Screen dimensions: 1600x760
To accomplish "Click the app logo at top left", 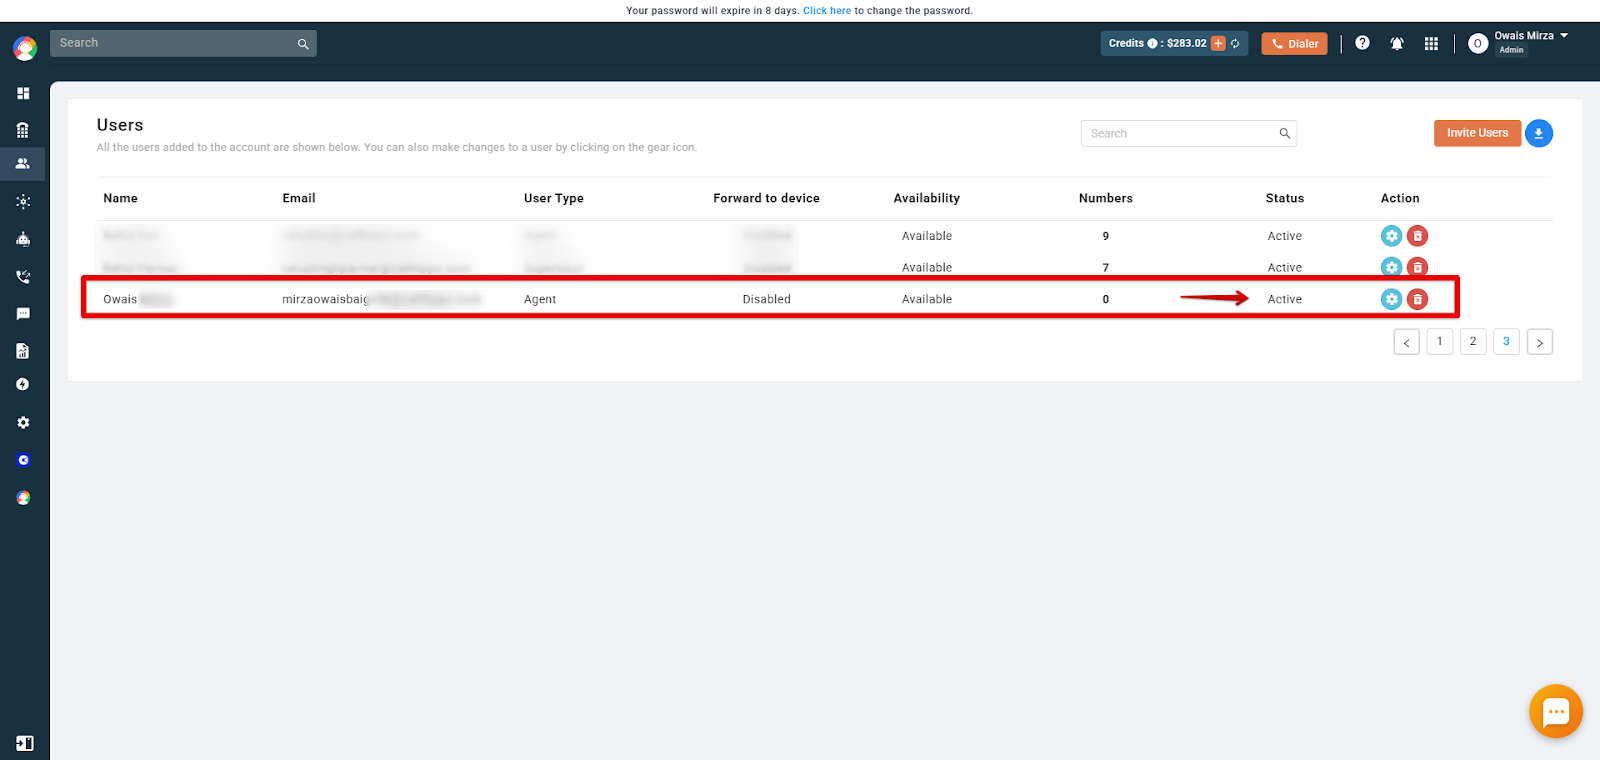I will click(x=25, y=47).
